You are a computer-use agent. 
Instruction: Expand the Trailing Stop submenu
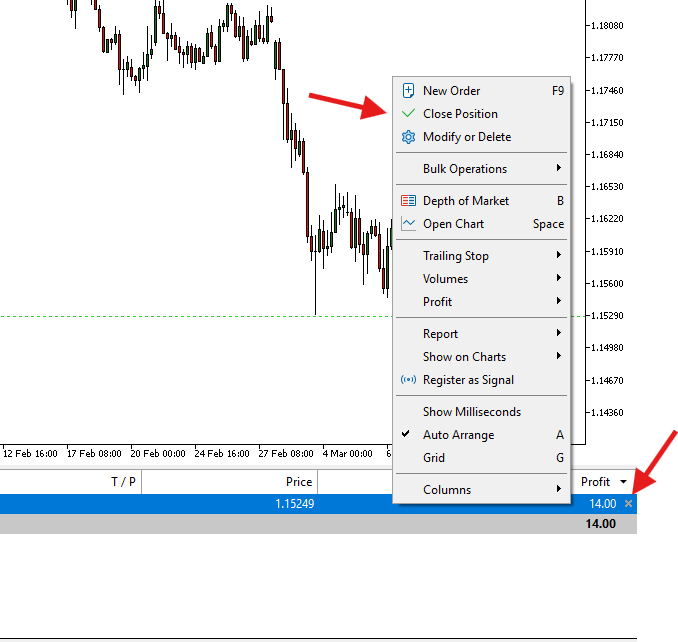(x=482, y=256)
